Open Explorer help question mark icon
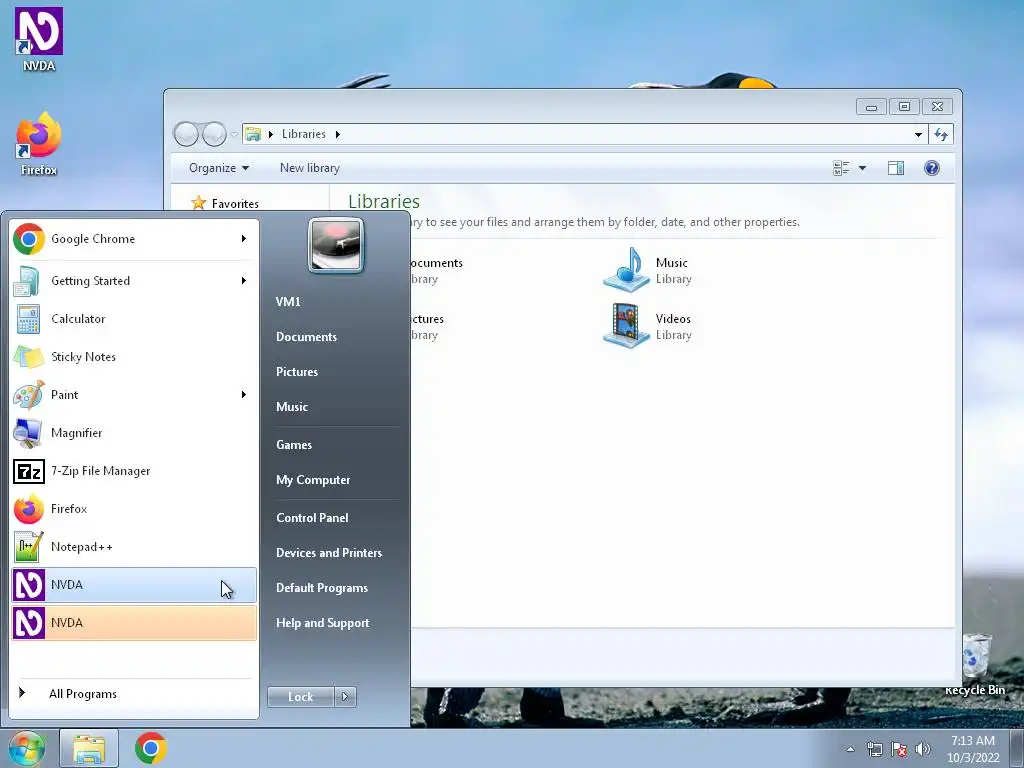This screenshot has height=768, width=1024. 932,168
